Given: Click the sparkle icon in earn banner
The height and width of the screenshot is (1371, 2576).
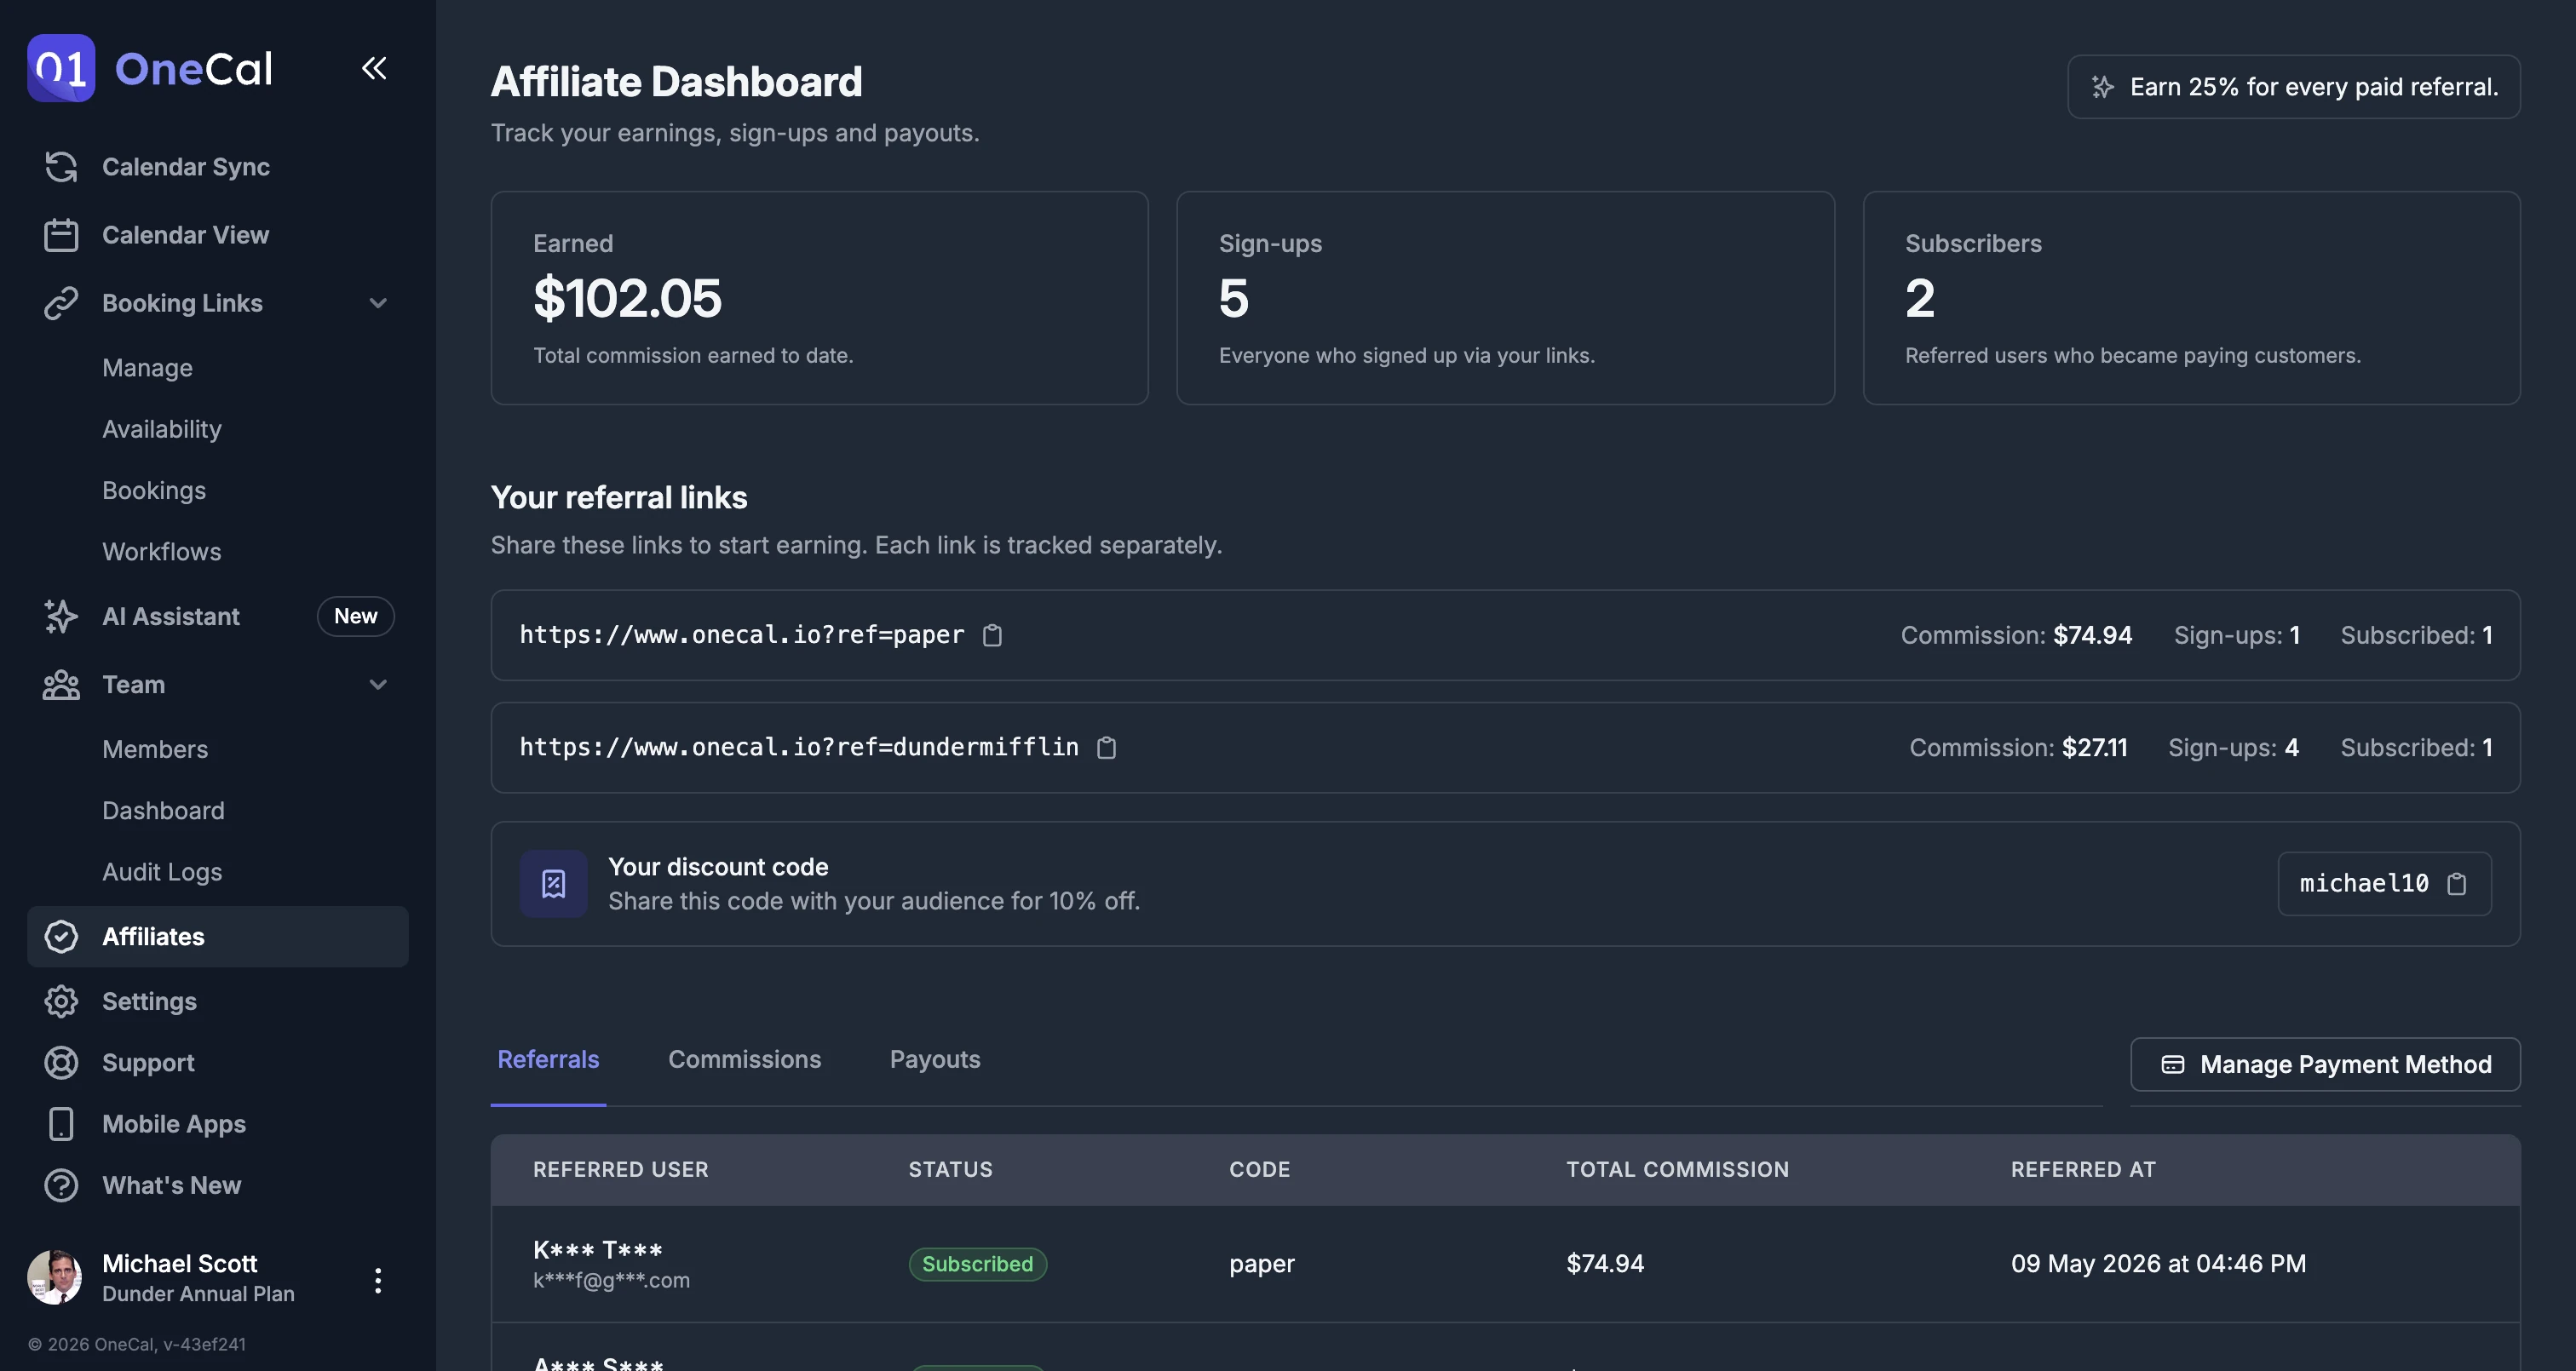Looking at the screenshot, I should pyautogui.click(x=2103, y=87).
